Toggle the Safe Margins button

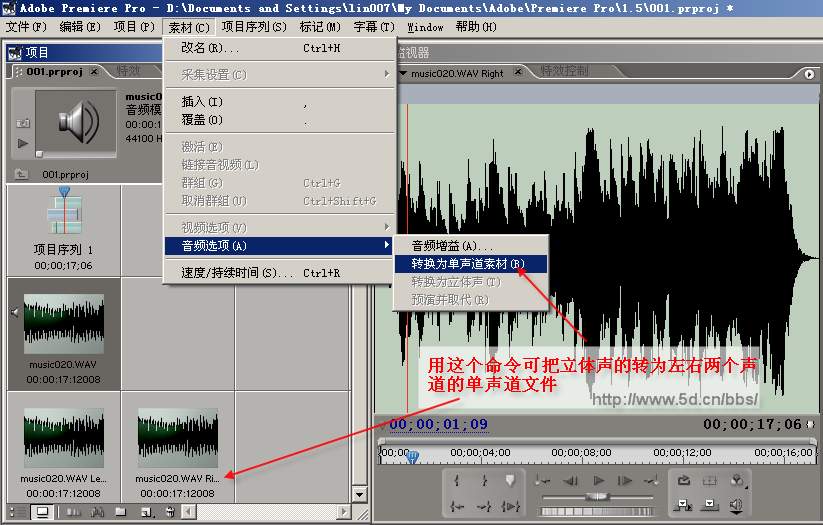coord(710,480)
